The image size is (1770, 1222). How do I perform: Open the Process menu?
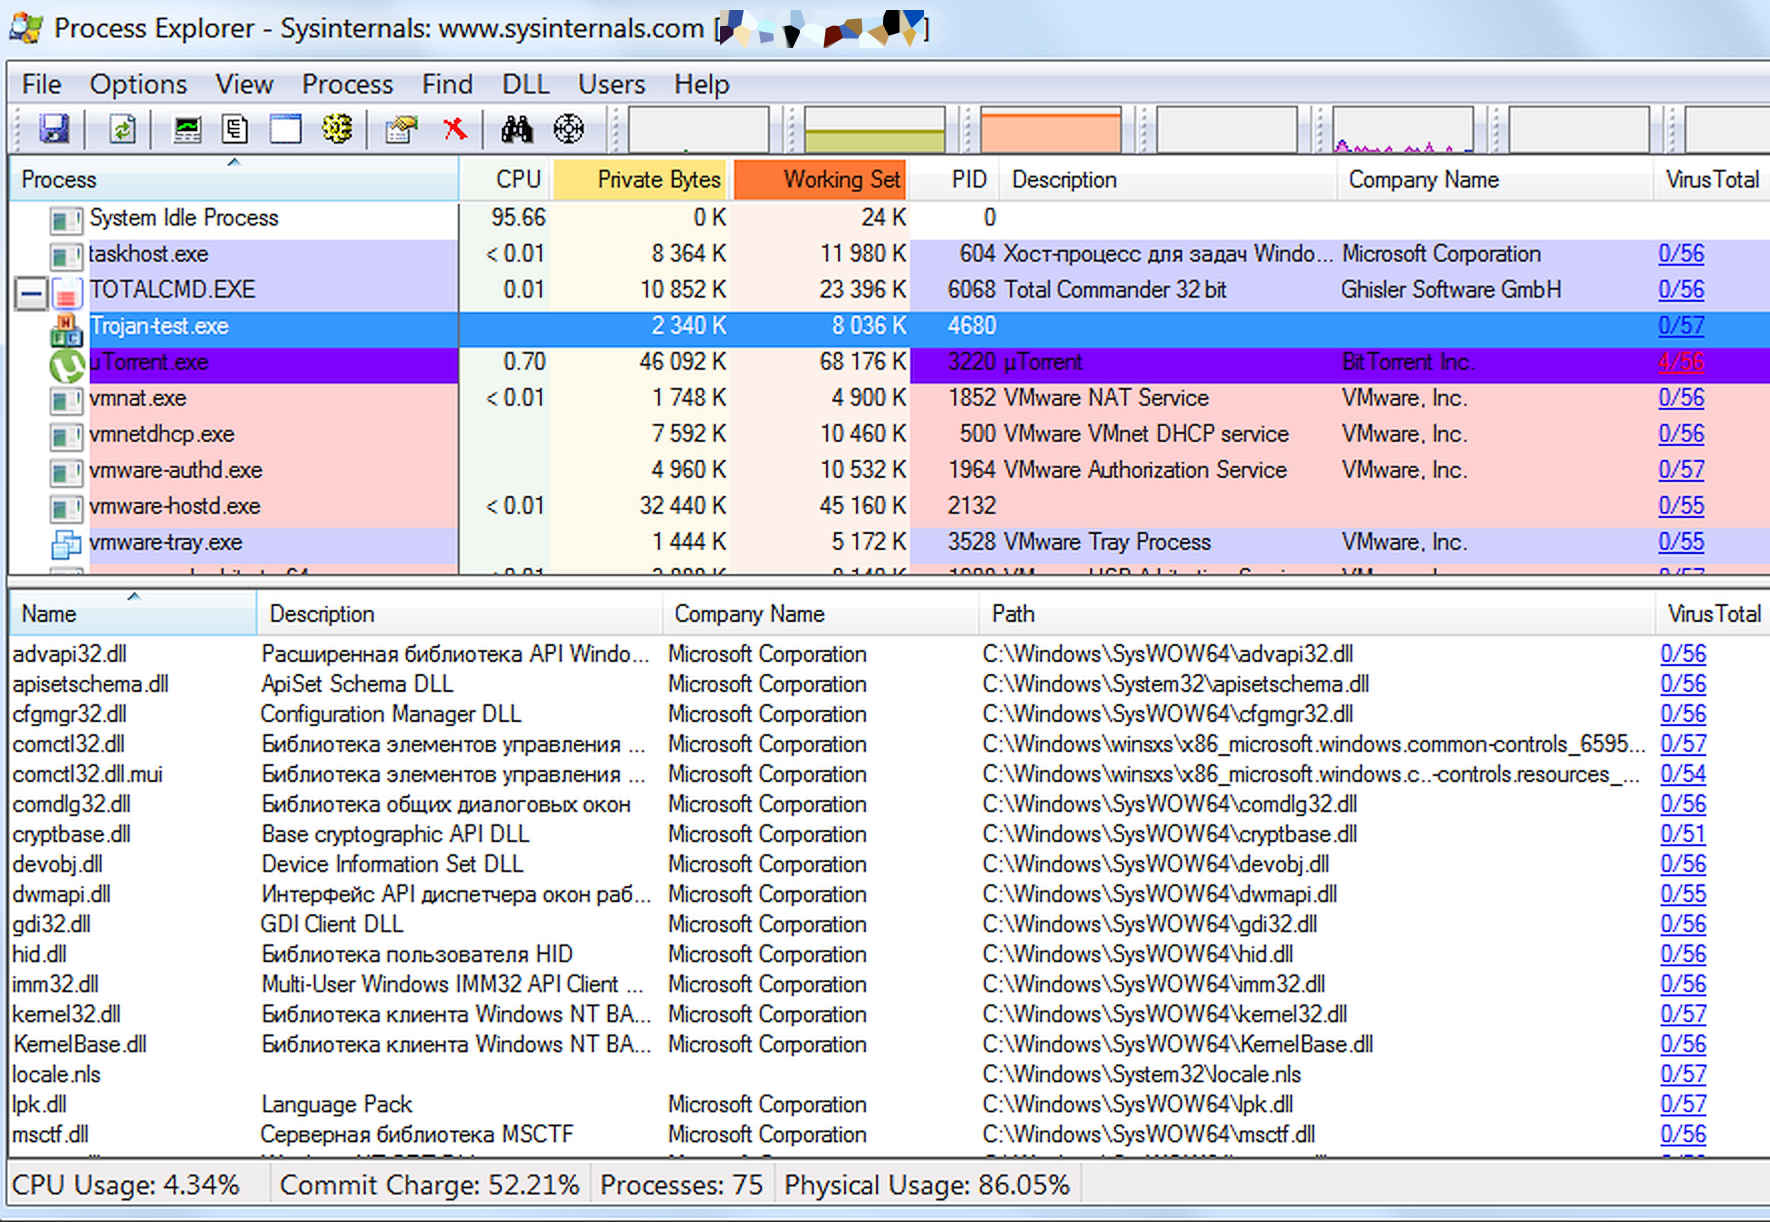[347, 84]
